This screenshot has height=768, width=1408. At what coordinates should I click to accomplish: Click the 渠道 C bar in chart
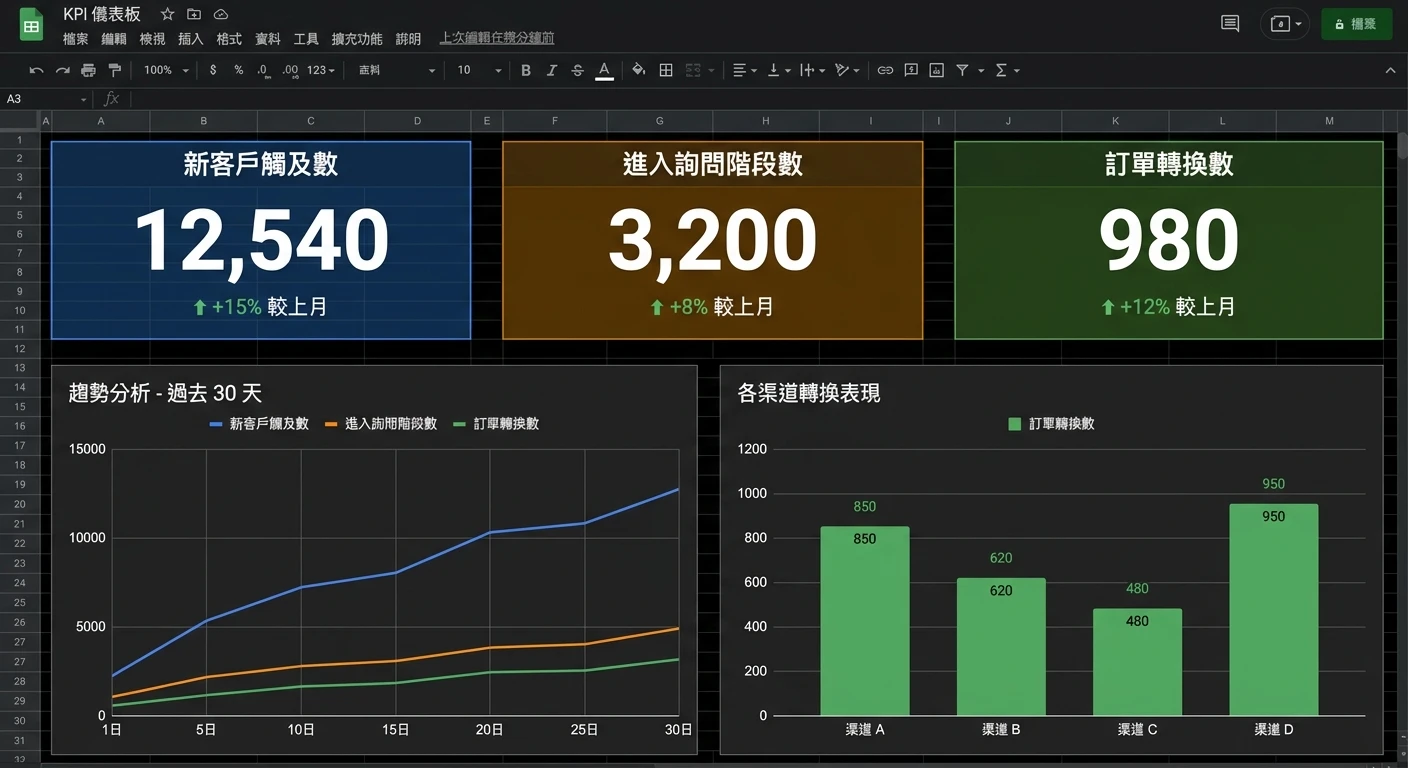pos(1137,662)
